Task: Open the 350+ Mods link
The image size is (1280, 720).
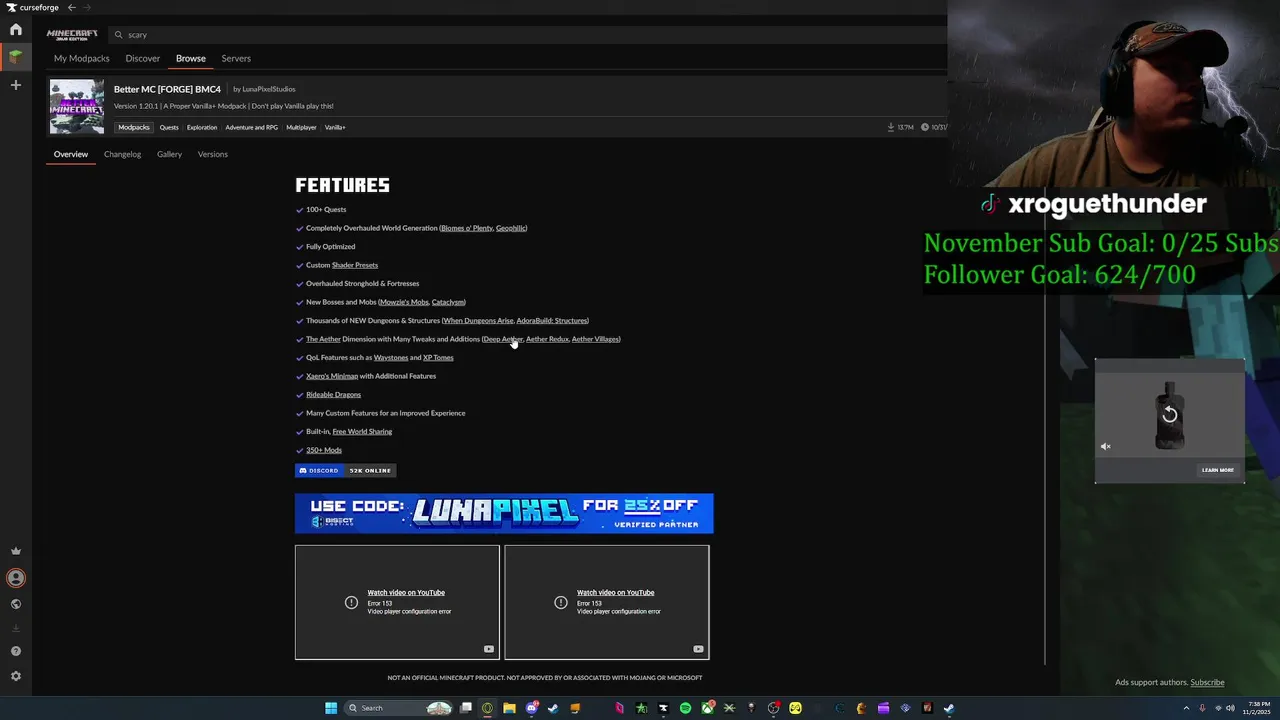Action: click(324, 450)
